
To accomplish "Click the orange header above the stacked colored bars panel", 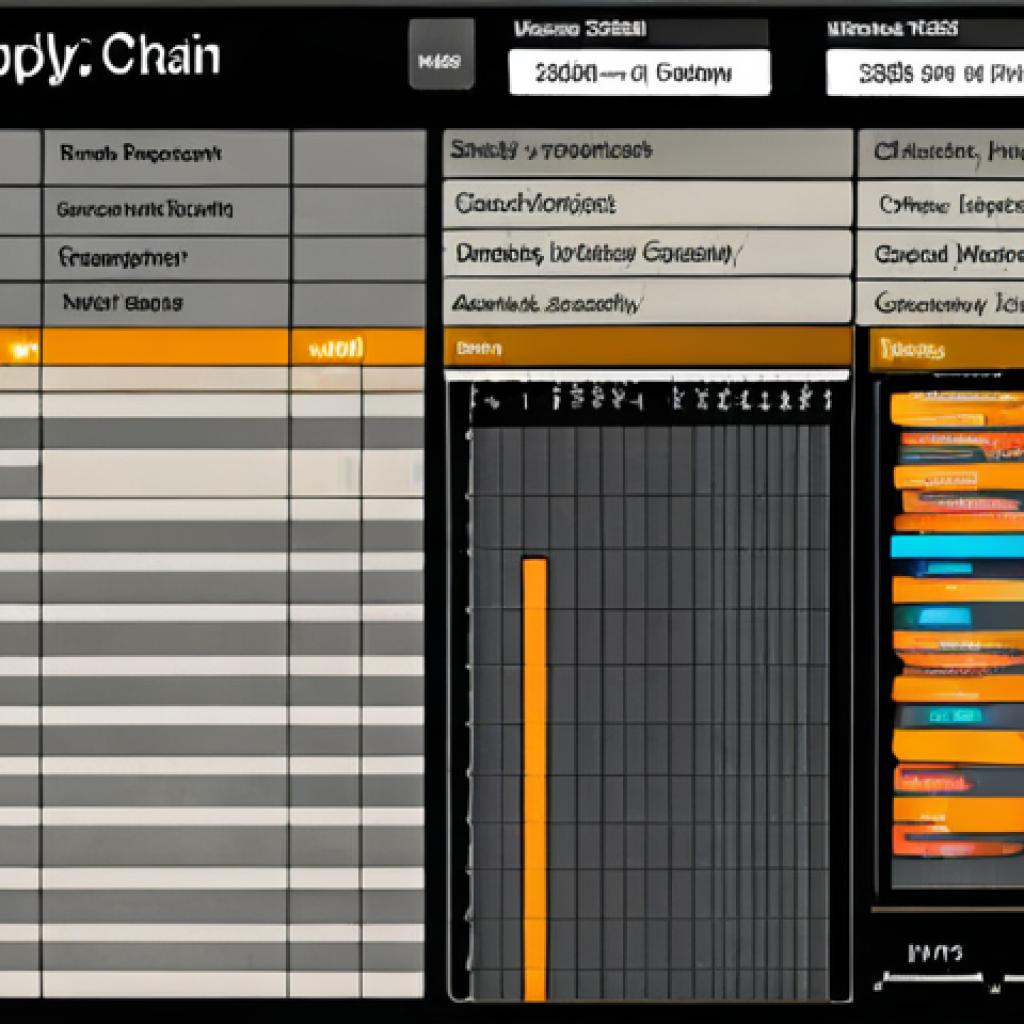I will pyautogui.click(x=946, y=349).
